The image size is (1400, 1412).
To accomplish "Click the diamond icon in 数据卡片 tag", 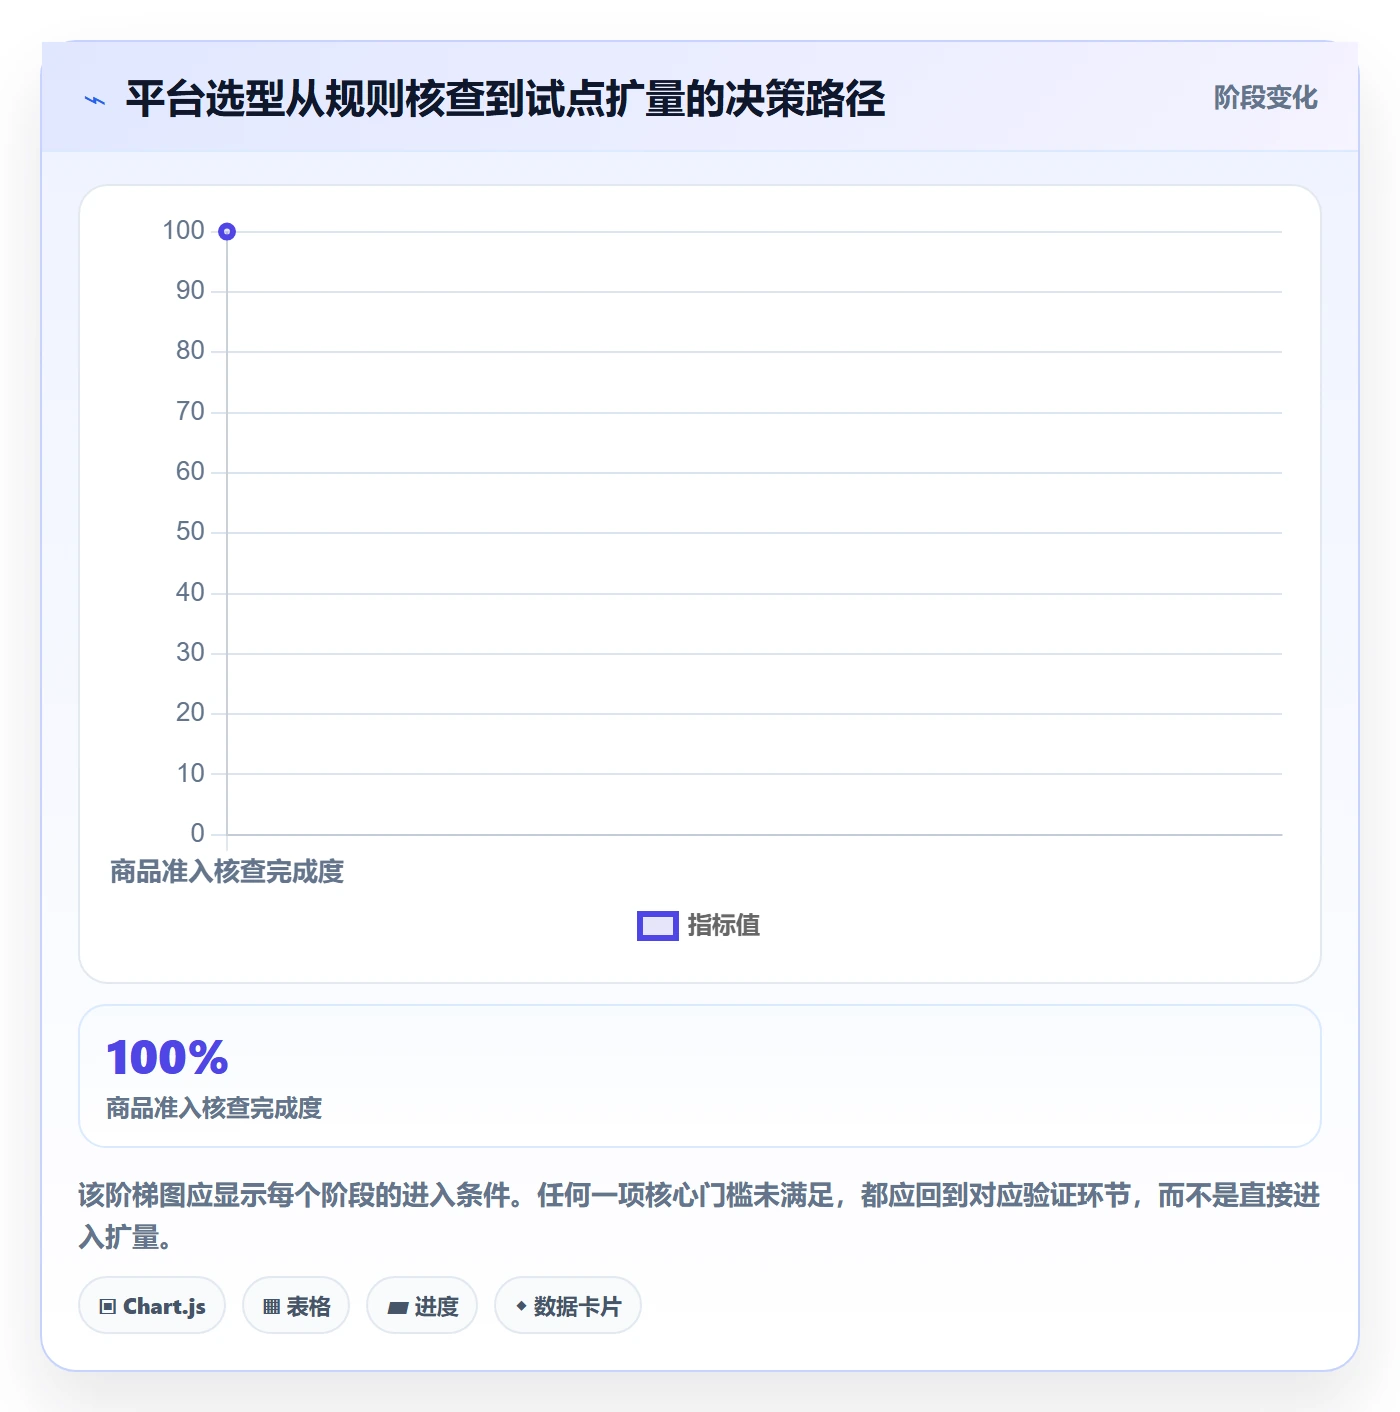I will [x=521, y=1306].
